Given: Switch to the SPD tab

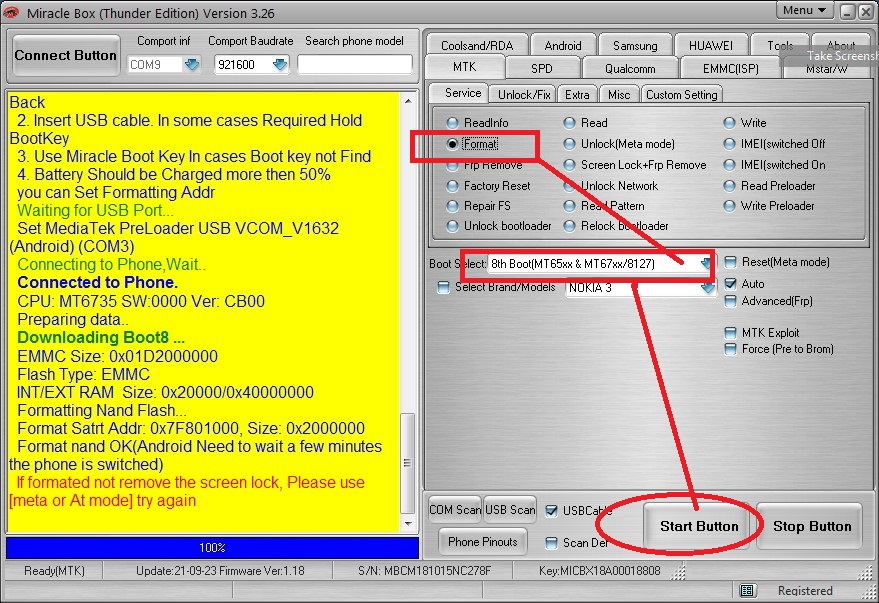Looking at the screenshot, I should coord(542,68).
